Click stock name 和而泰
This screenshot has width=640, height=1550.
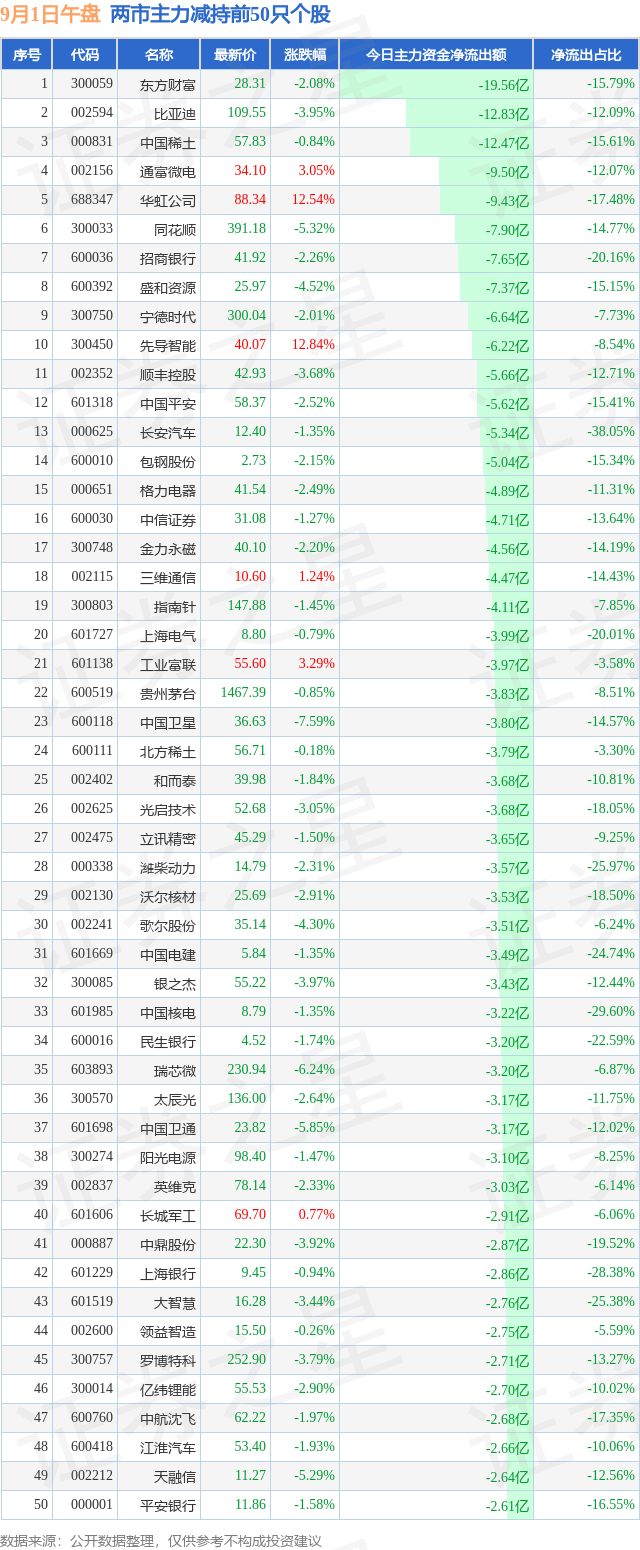pyautogui.click(x=176, y=780)
